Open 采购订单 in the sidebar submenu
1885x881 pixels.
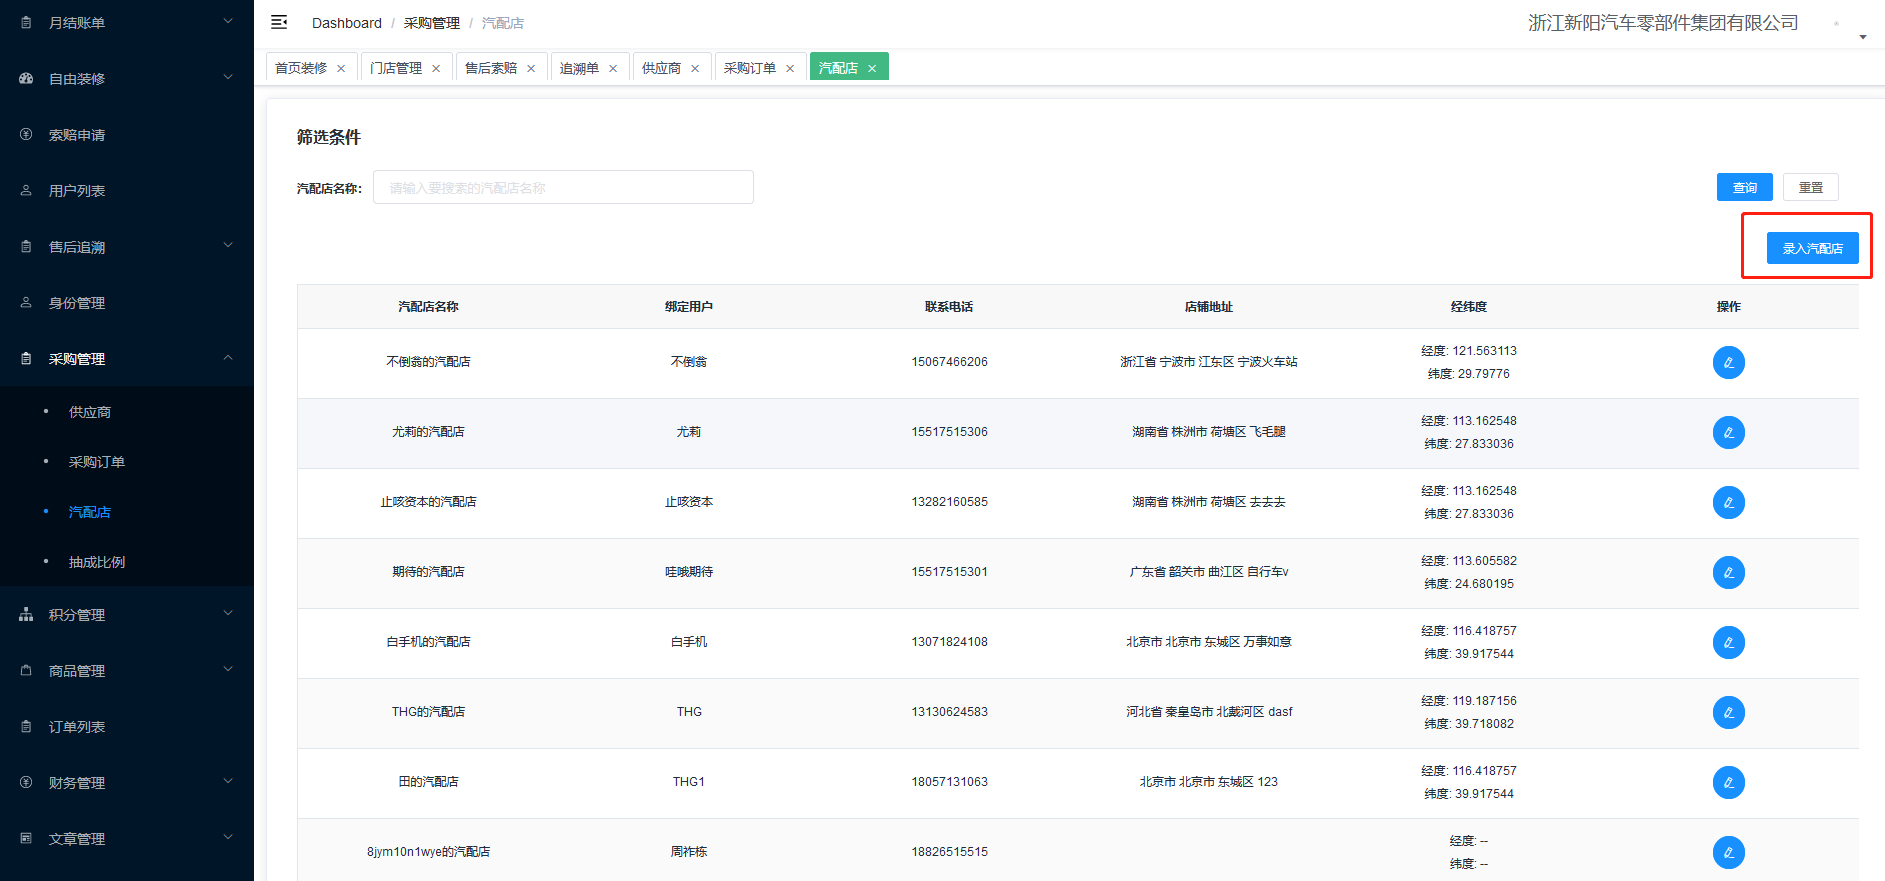97,462
